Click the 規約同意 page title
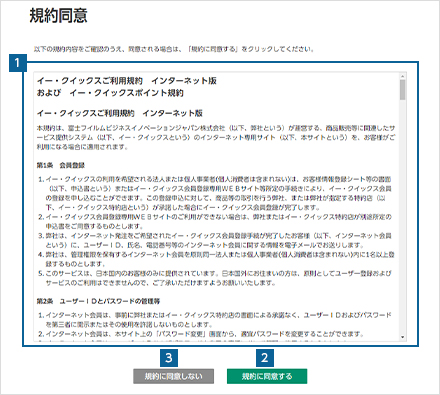Screen dimensions: 440x395 coord(58,16)
